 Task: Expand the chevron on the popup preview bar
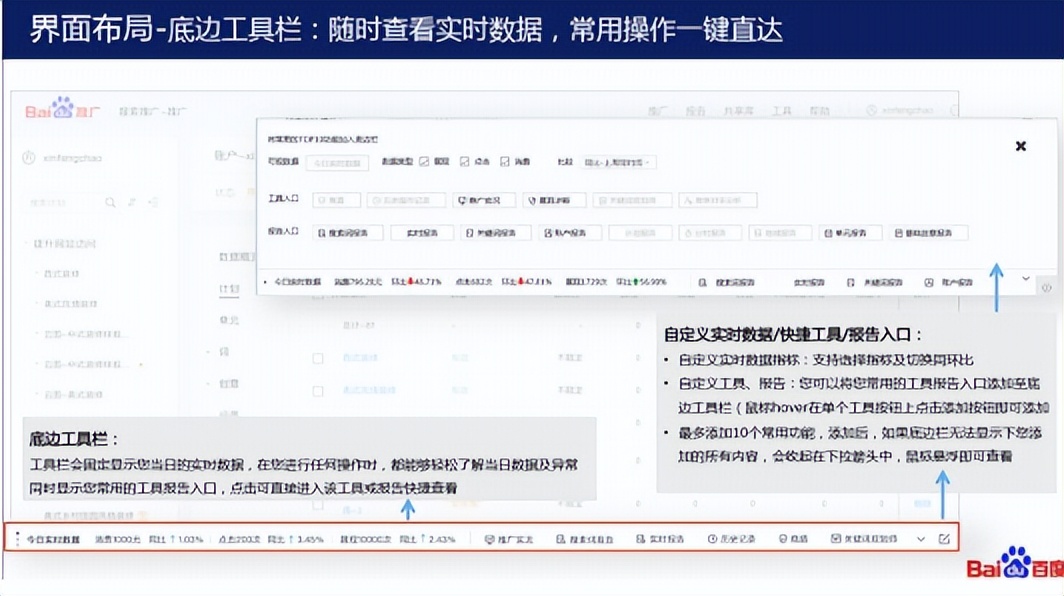[1025, 279]
